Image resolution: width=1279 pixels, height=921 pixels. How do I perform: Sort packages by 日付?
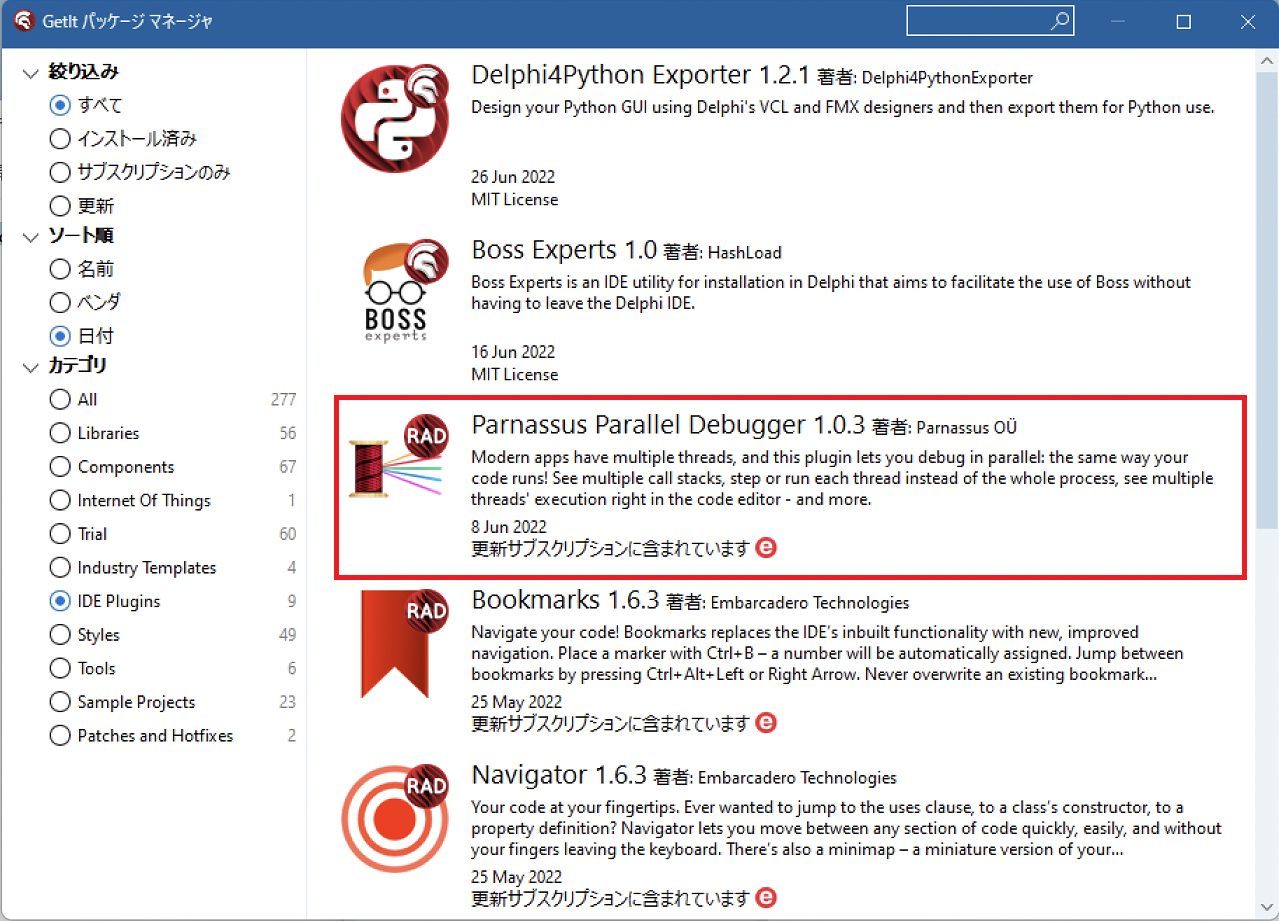82,336
